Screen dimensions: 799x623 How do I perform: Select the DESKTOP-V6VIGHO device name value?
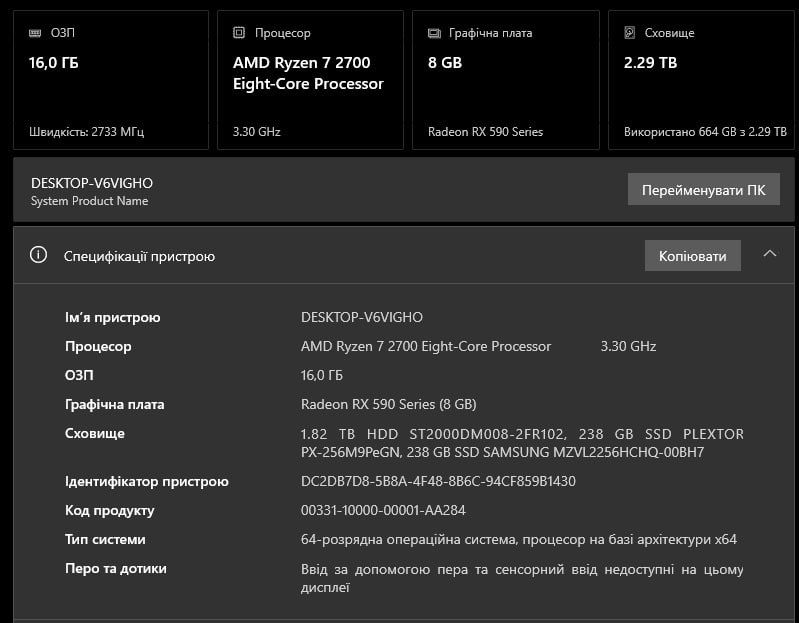(362, 317)
